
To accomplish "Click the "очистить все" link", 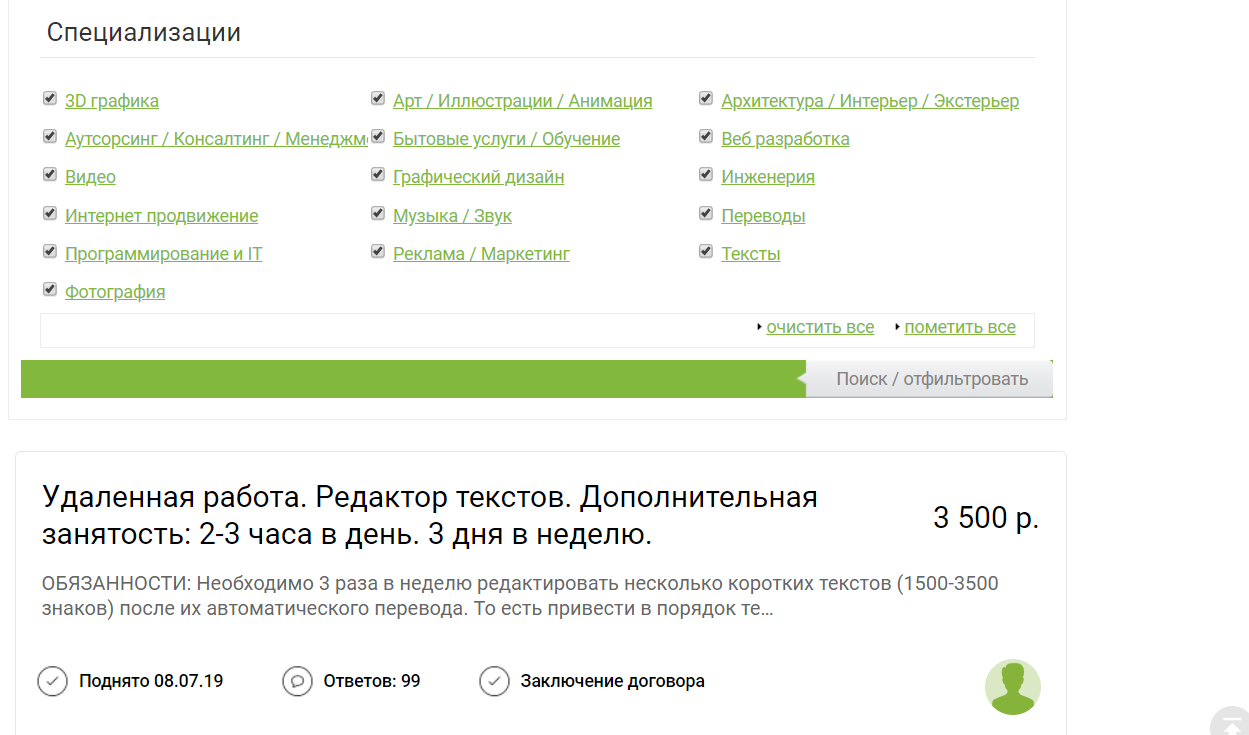I will pyautogui.click(x=820, y=327).
